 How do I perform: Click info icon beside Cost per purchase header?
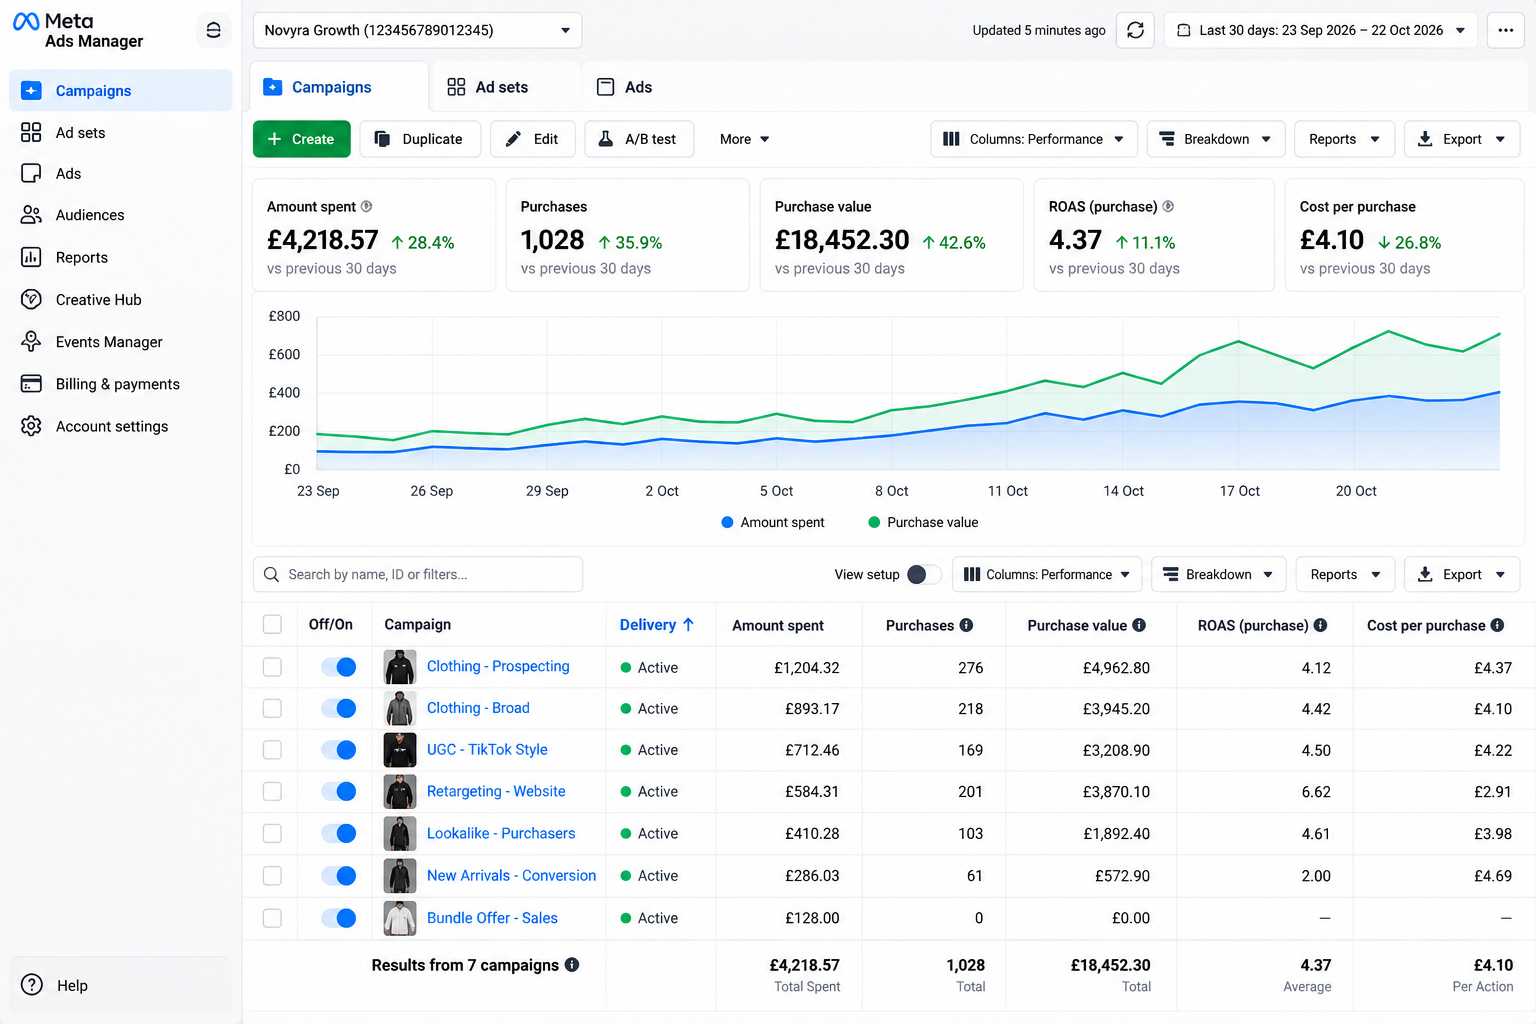tap(1497, 625)
